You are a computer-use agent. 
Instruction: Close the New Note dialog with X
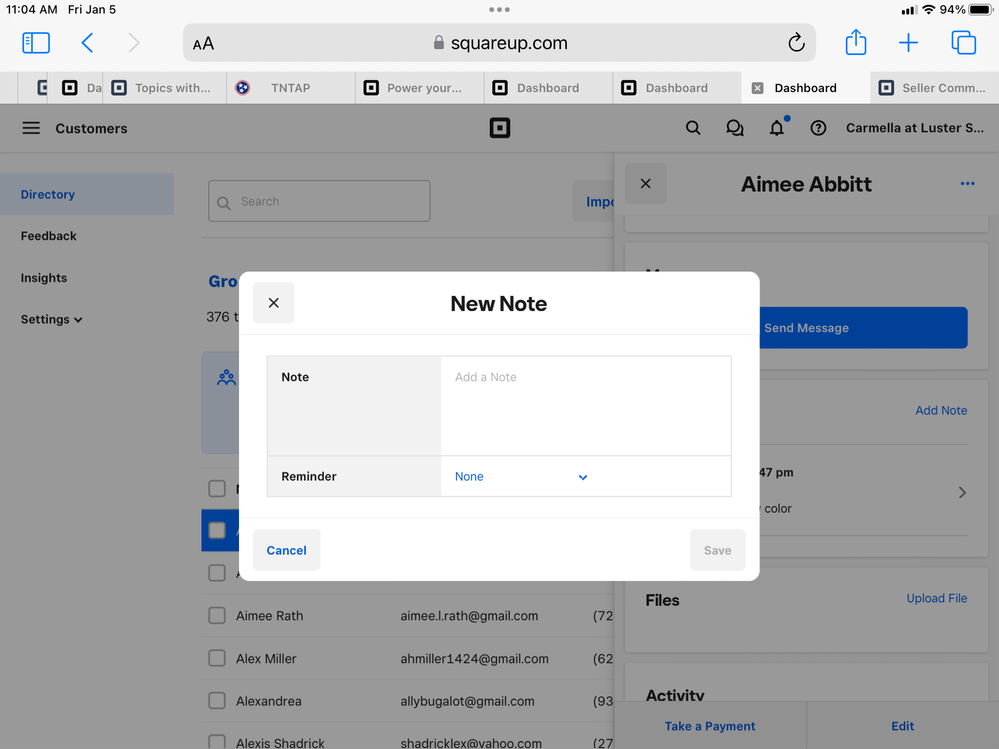point(273,303)
